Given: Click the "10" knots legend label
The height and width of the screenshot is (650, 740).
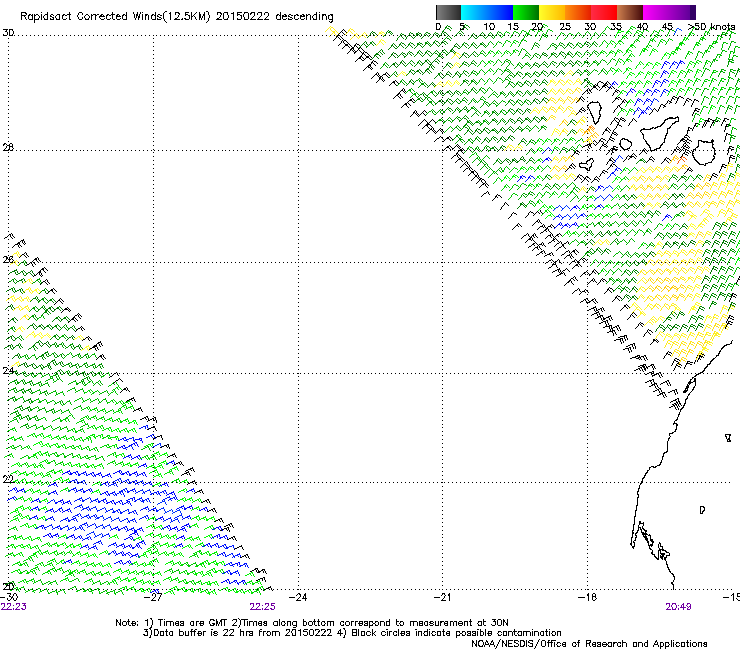Looking at the screenshot, I should coord(489,26).
